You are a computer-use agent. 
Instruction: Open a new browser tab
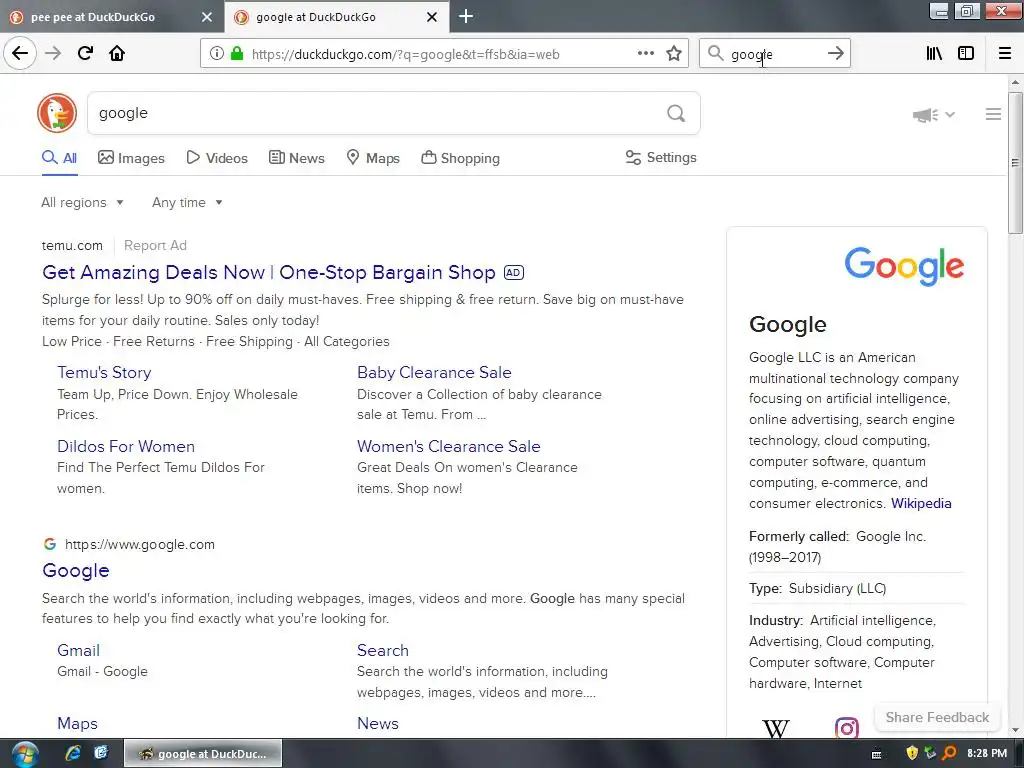(x=466, y=16)
